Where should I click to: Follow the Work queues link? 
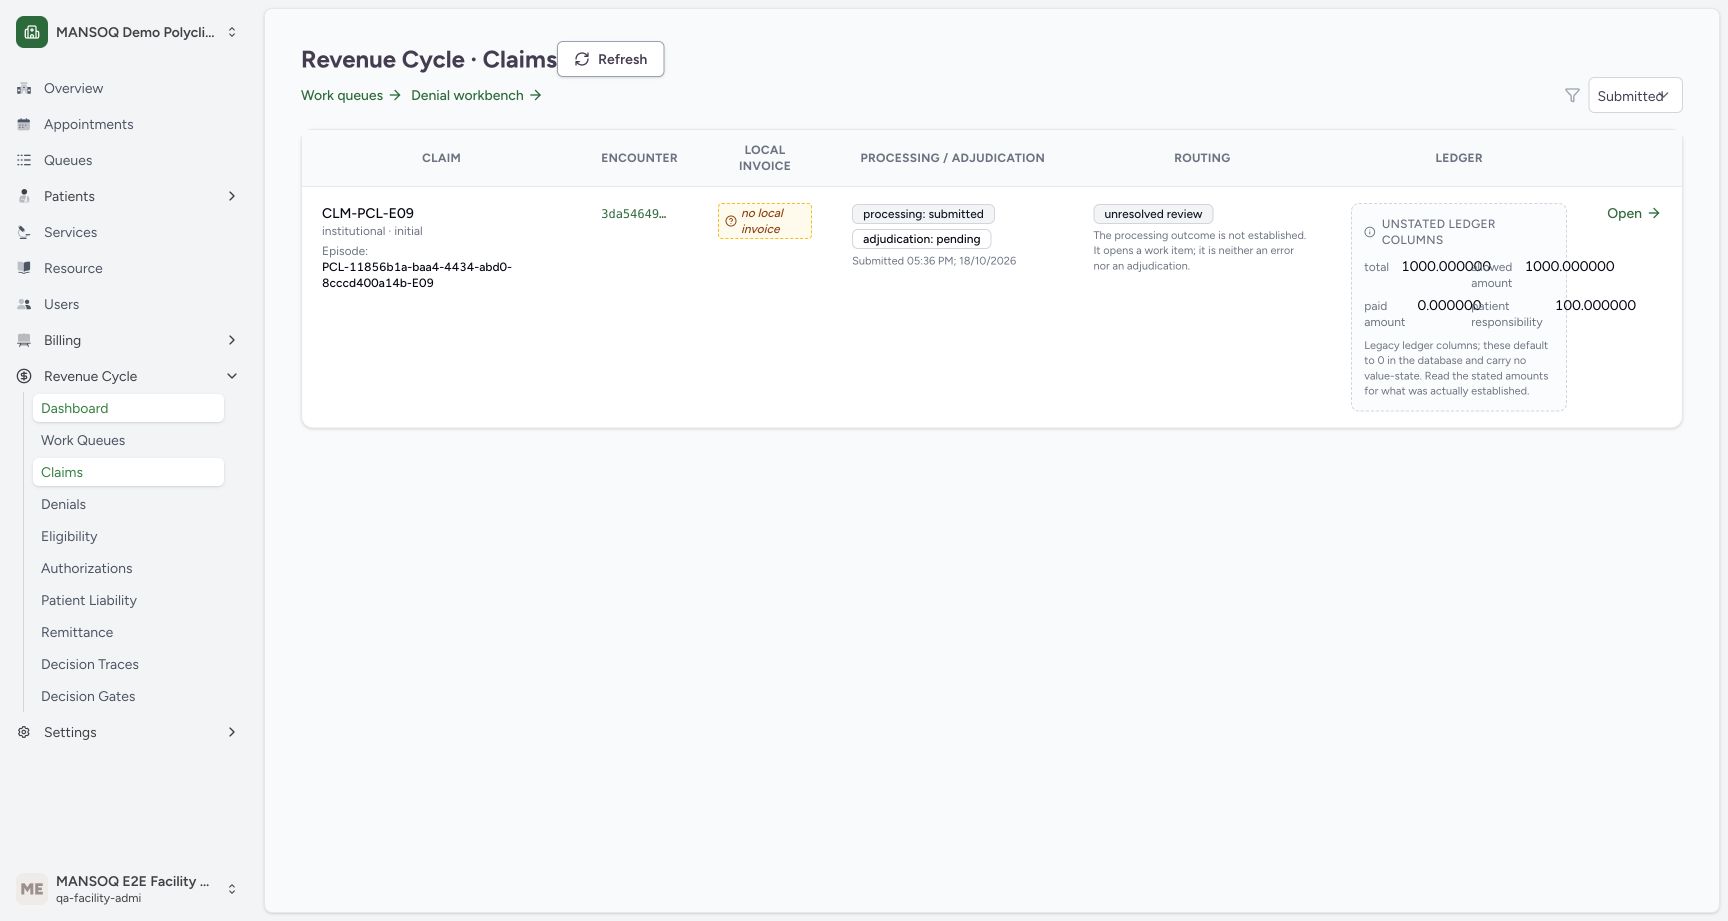pyautogui.click(x=351, y=95)
